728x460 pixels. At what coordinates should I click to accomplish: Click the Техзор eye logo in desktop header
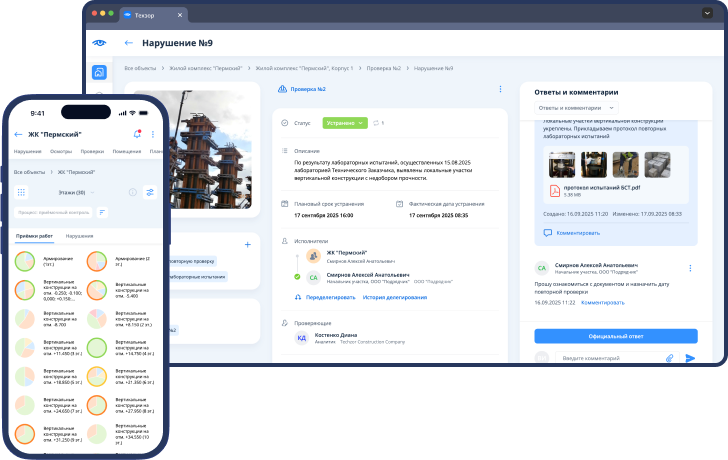[x=99, y=43]
